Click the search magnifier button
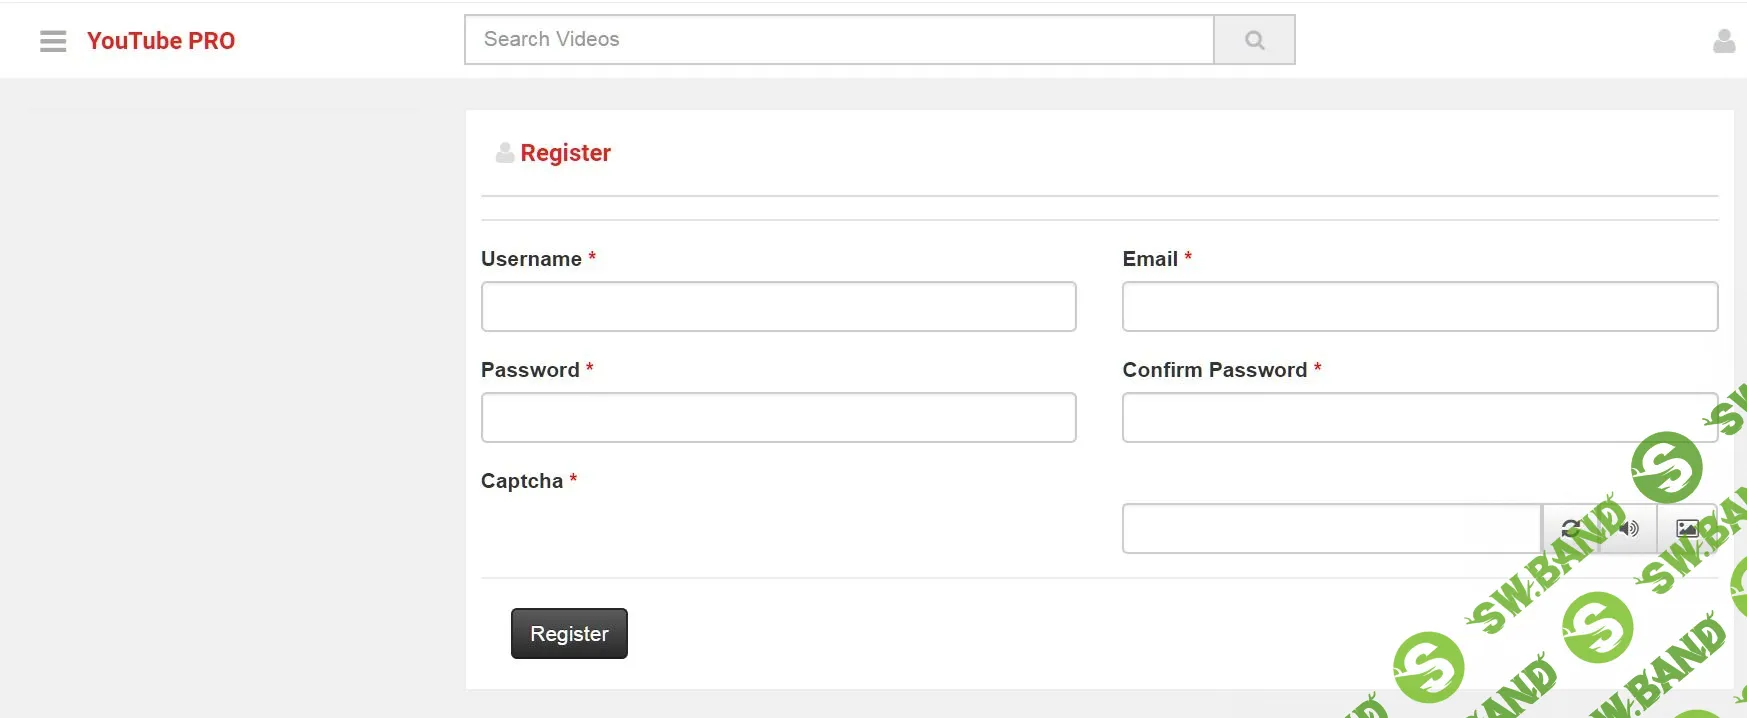This screenshot has width=1747, height=718. point(1254,40)
